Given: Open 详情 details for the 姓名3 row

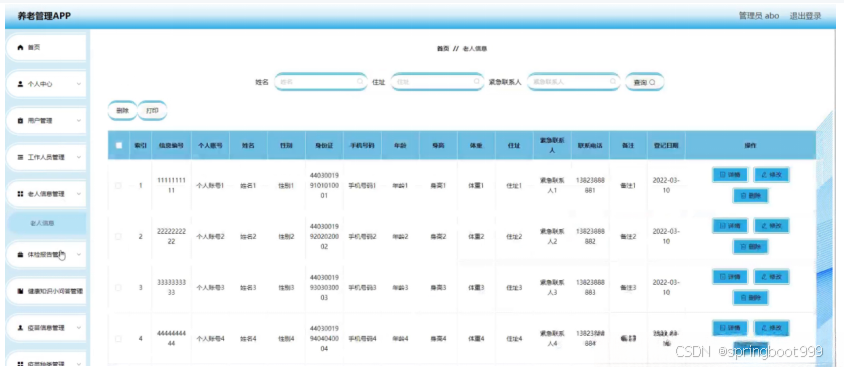Looking at the screenshot, I should pyautogui.click(x=730, y=277).
